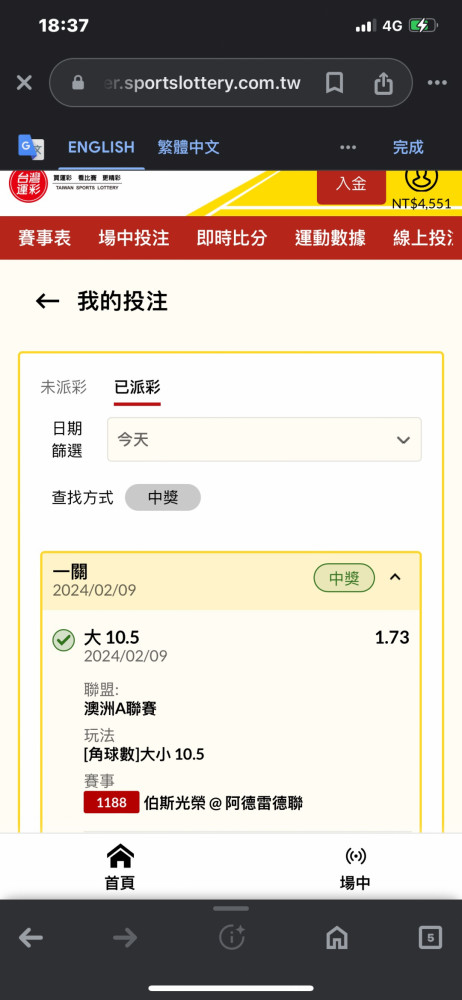
Task: Open the browser three-dot menu
Action: (x=437, y=83)
